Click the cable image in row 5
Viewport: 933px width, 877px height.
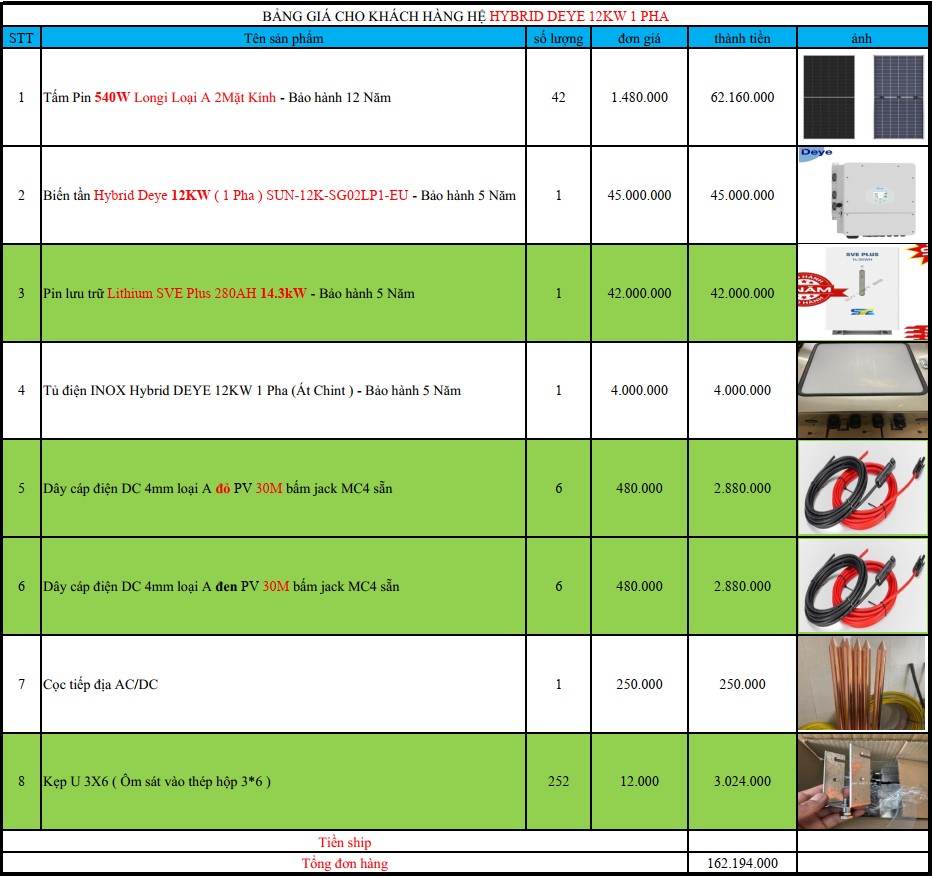tap(863, 488)
